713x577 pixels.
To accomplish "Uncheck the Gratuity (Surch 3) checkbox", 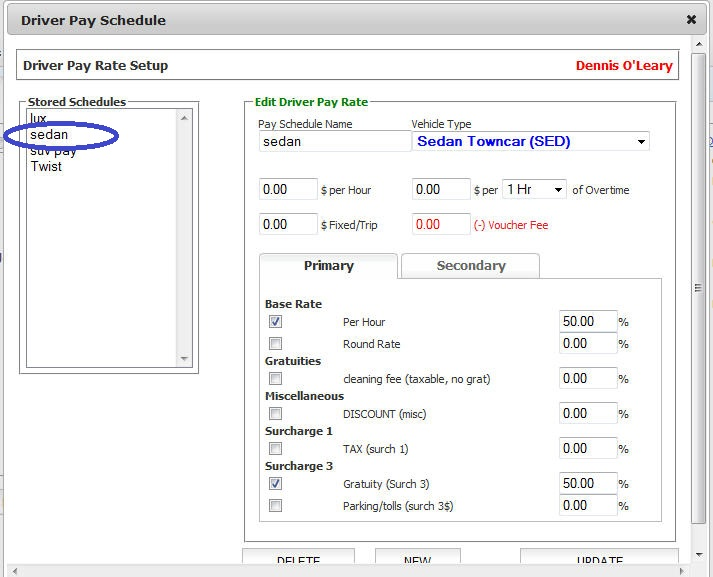I will 275,484.
